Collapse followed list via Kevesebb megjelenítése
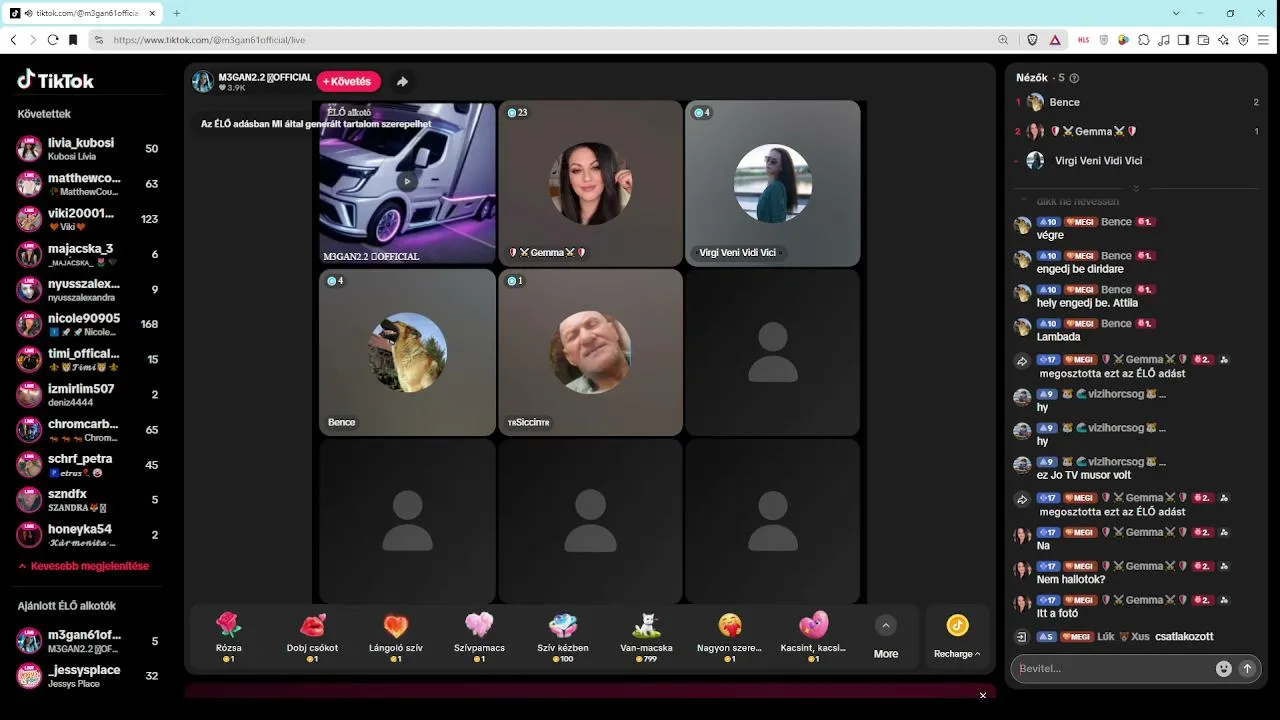Screen dimensions: 1280x720 pos(83,566)
